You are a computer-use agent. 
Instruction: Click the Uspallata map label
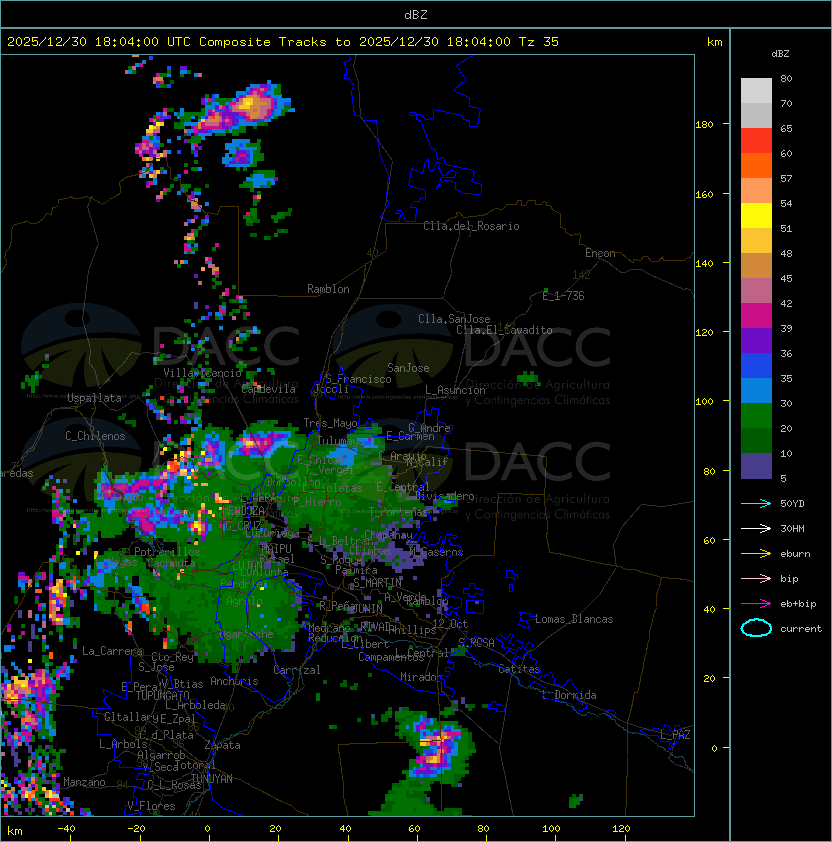coord(94,398)
